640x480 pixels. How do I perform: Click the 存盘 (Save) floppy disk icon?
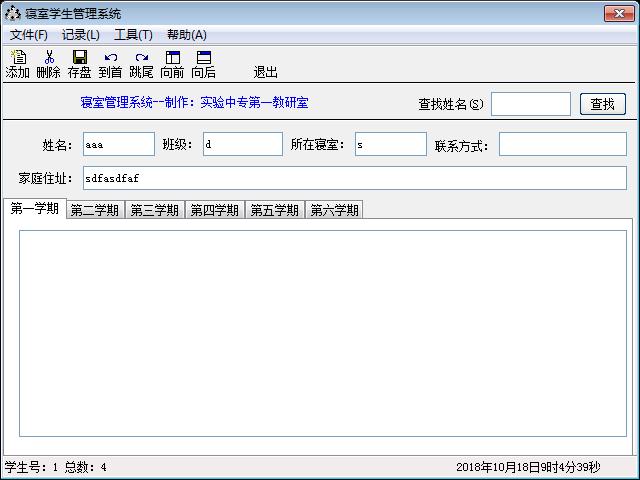pos(79,64)
